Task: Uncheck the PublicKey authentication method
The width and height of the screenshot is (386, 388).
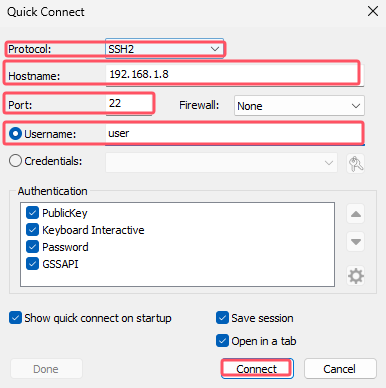Action: tap(32, 213)
